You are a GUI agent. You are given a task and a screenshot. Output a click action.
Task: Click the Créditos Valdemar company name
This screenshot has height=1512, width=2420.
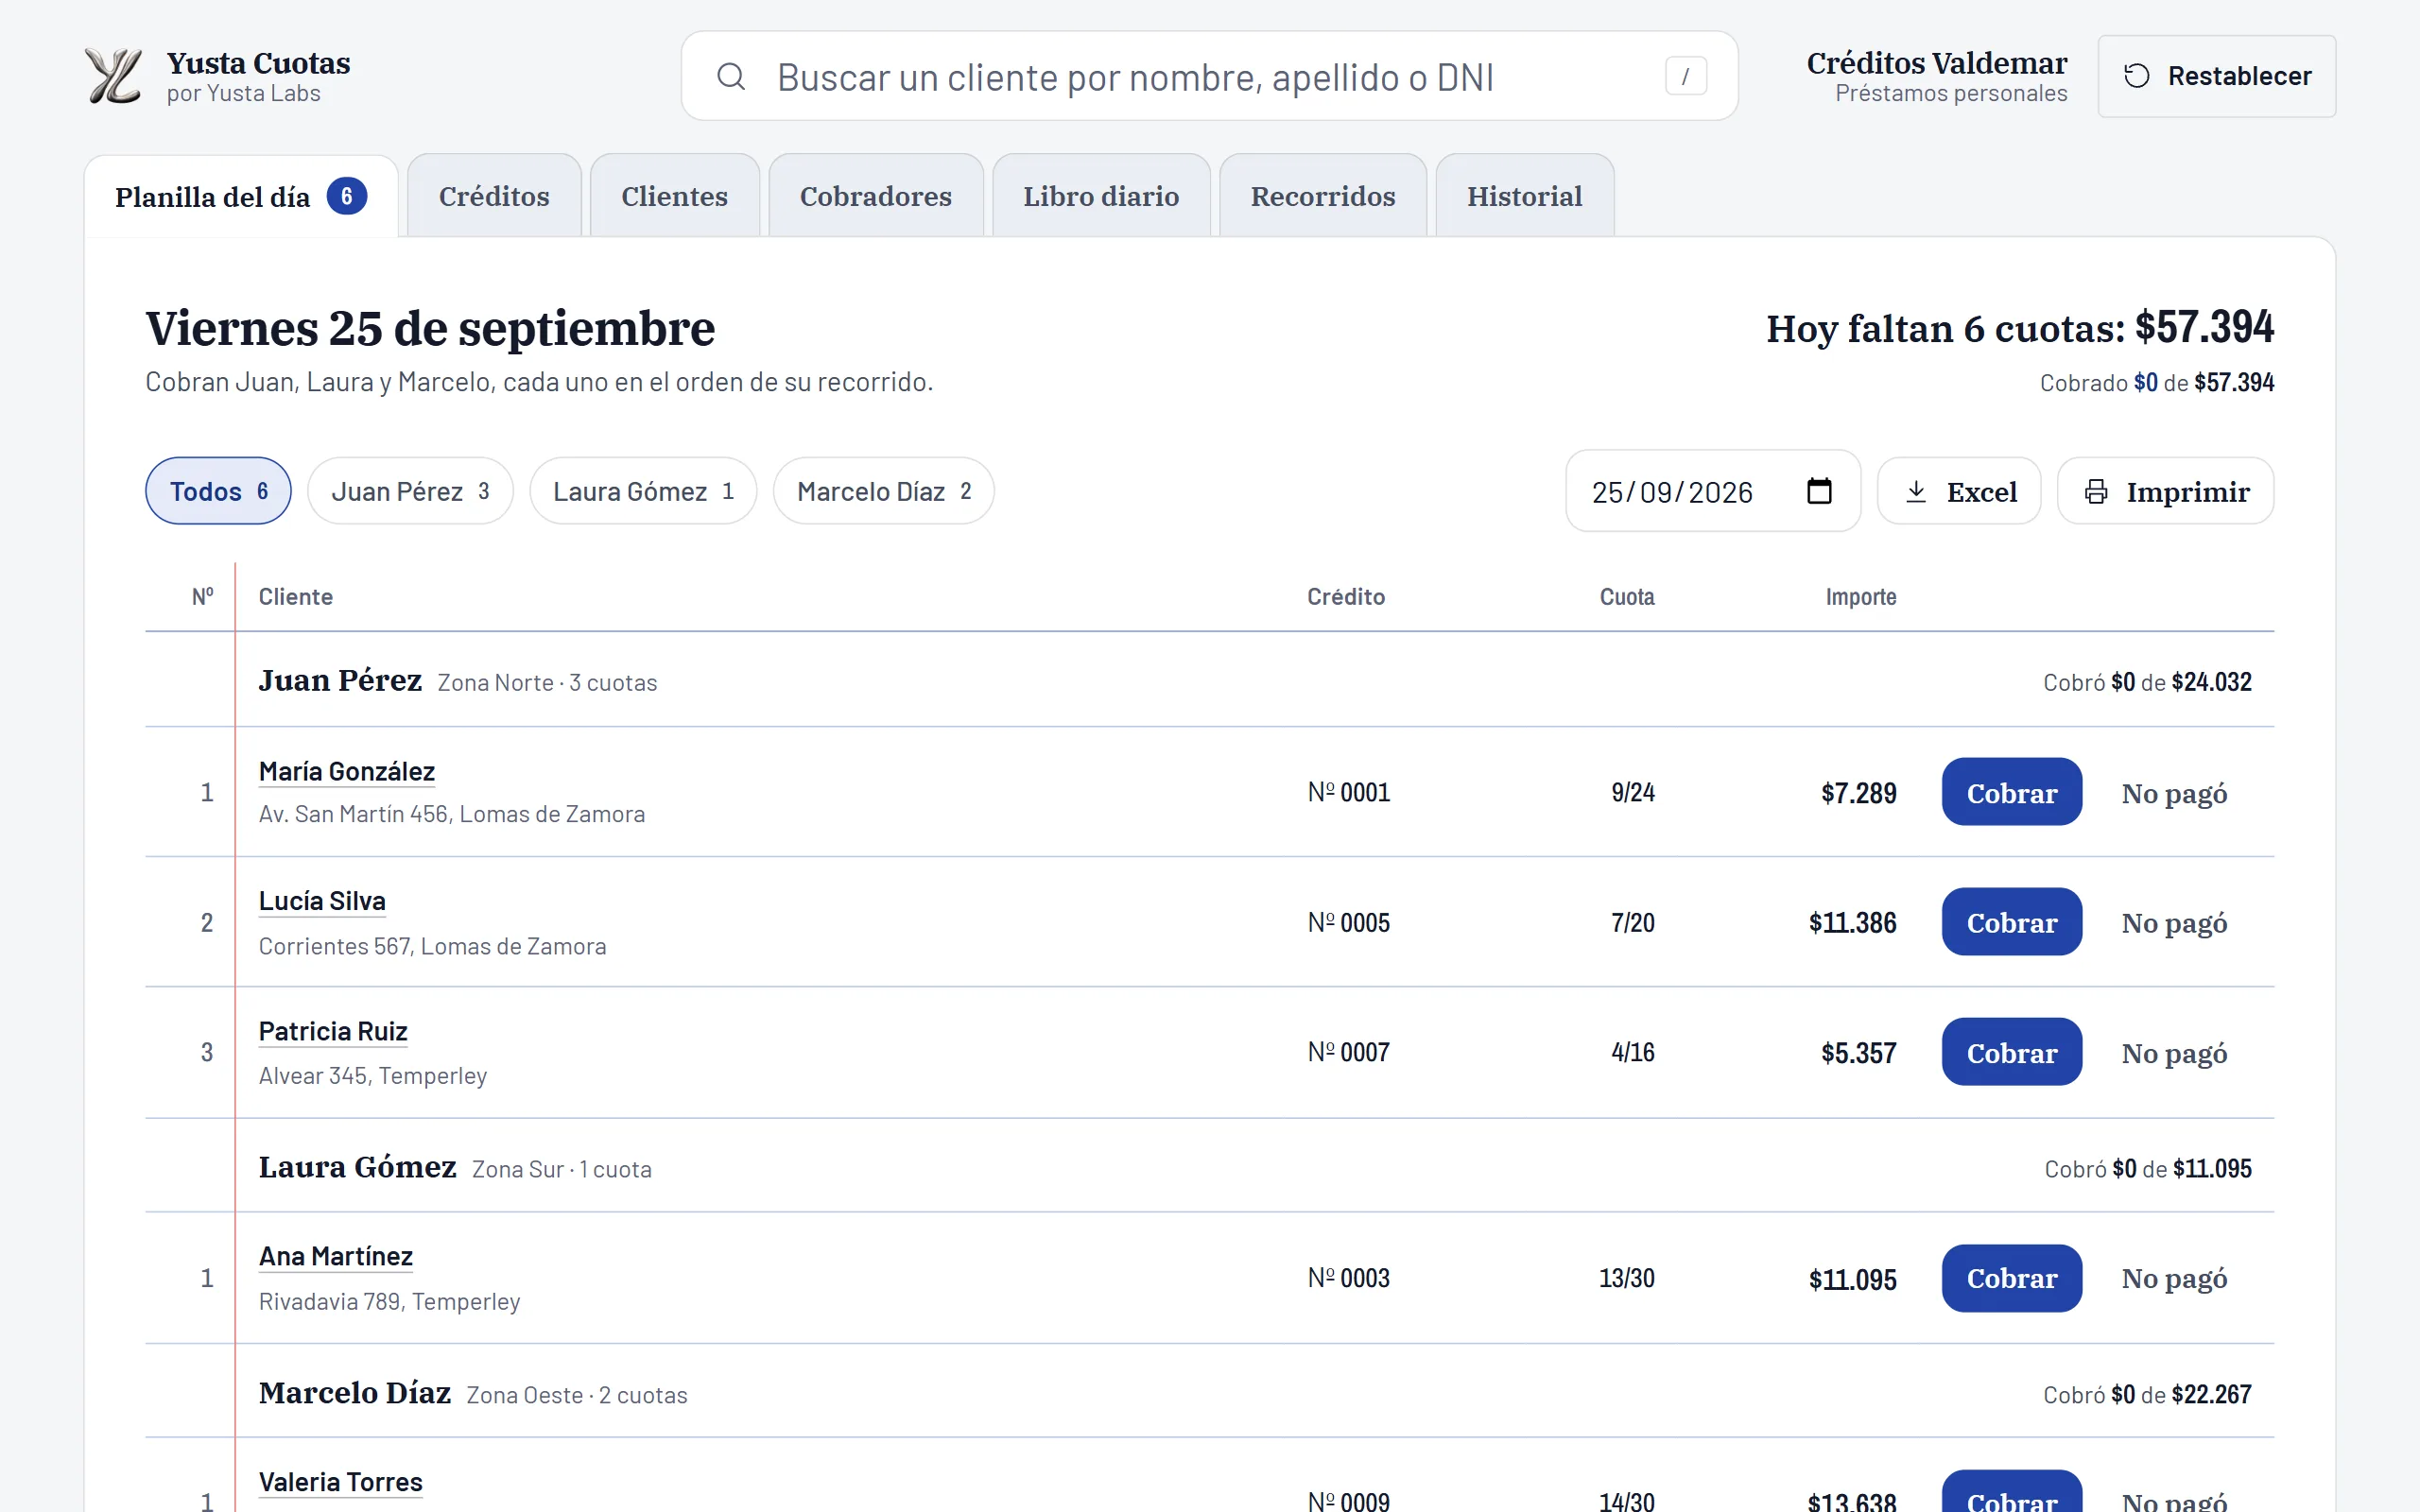(x=1936, y=63)
